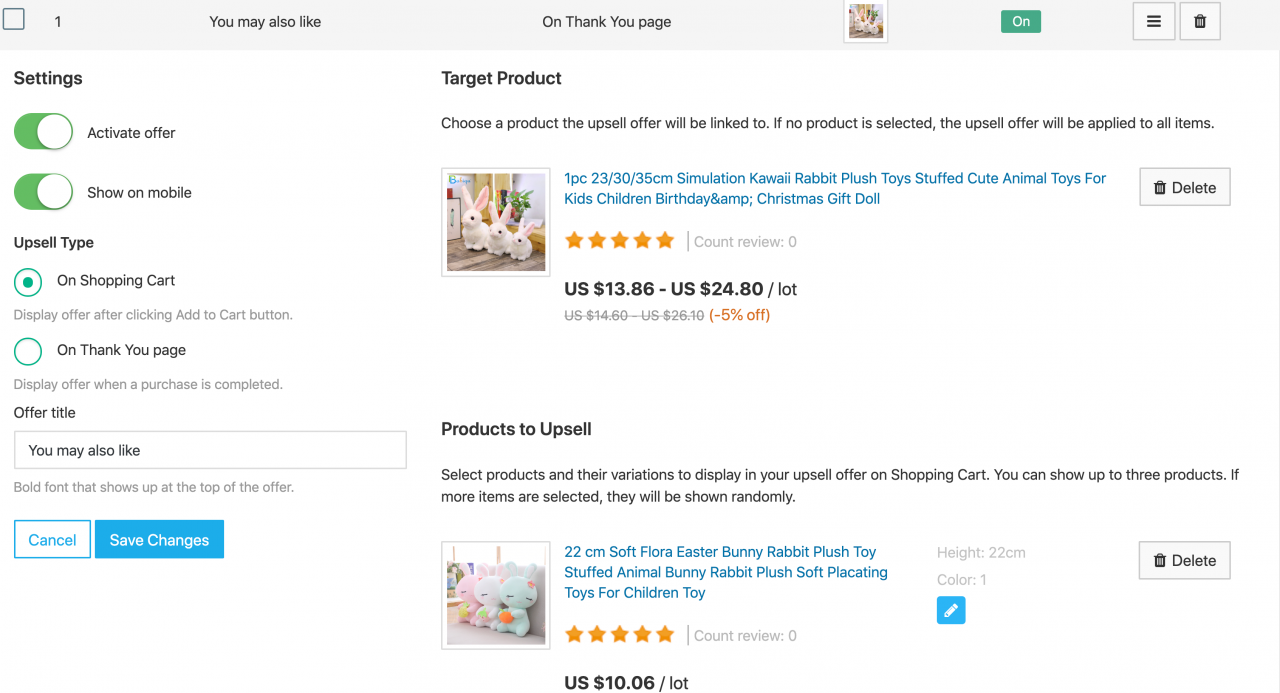
Task: Click the white rabbit target product image
Action: 496,222
